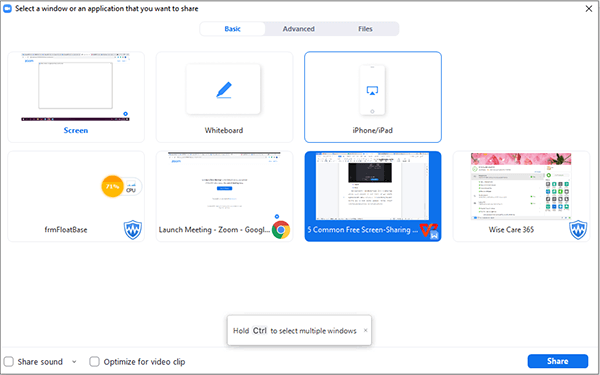Image resolution: width=600 pixels, height=375 pixels.
Task: Open the Files tab
Action: [365, 29]
